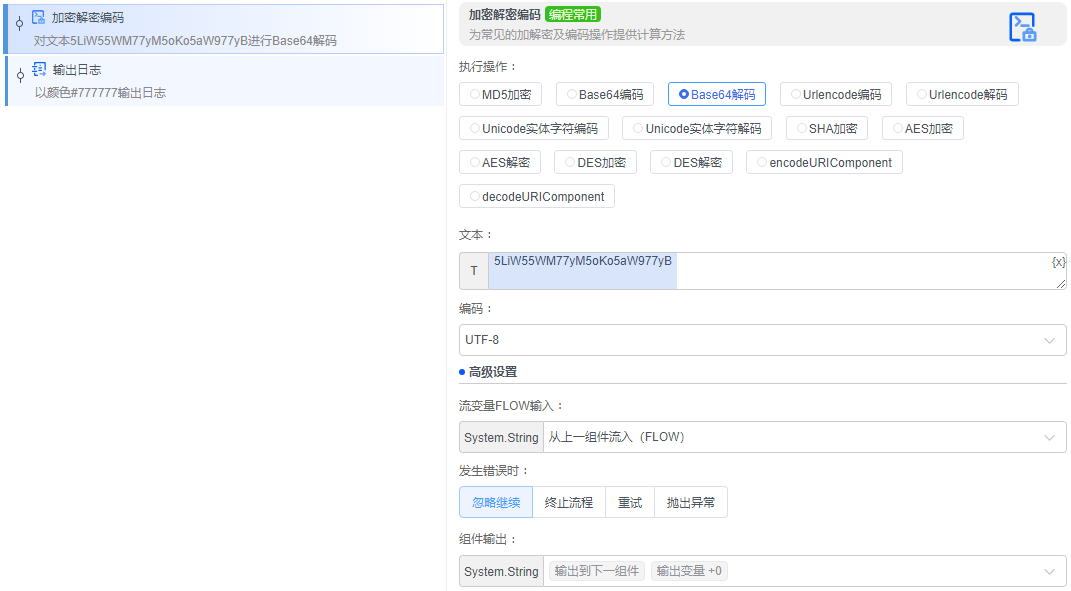Image resolution: width=1071 pixels, height=591 pixels.
Task: Click the 加密解密编码 node icon in sidebar
Action: (38, 16)
